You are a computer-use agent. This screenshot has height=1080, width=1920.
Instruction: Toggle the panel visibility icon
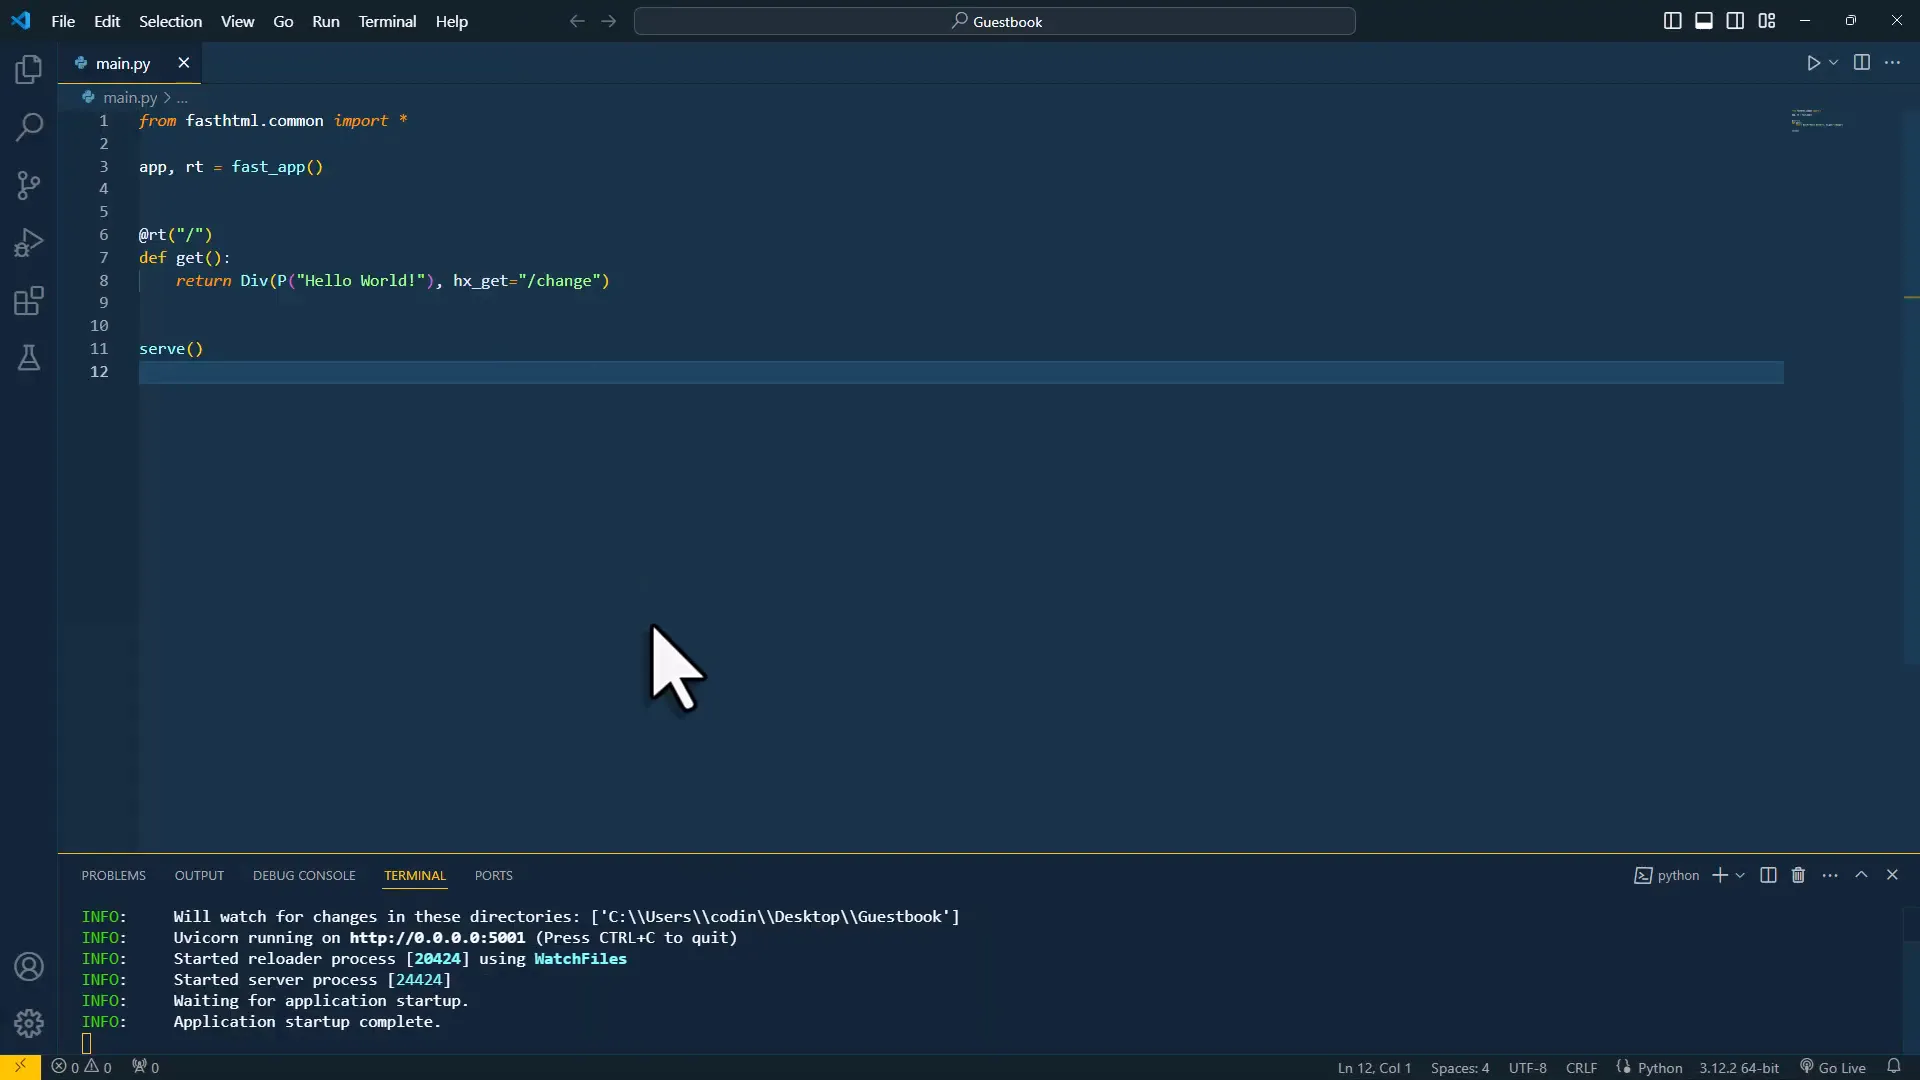1704,20
